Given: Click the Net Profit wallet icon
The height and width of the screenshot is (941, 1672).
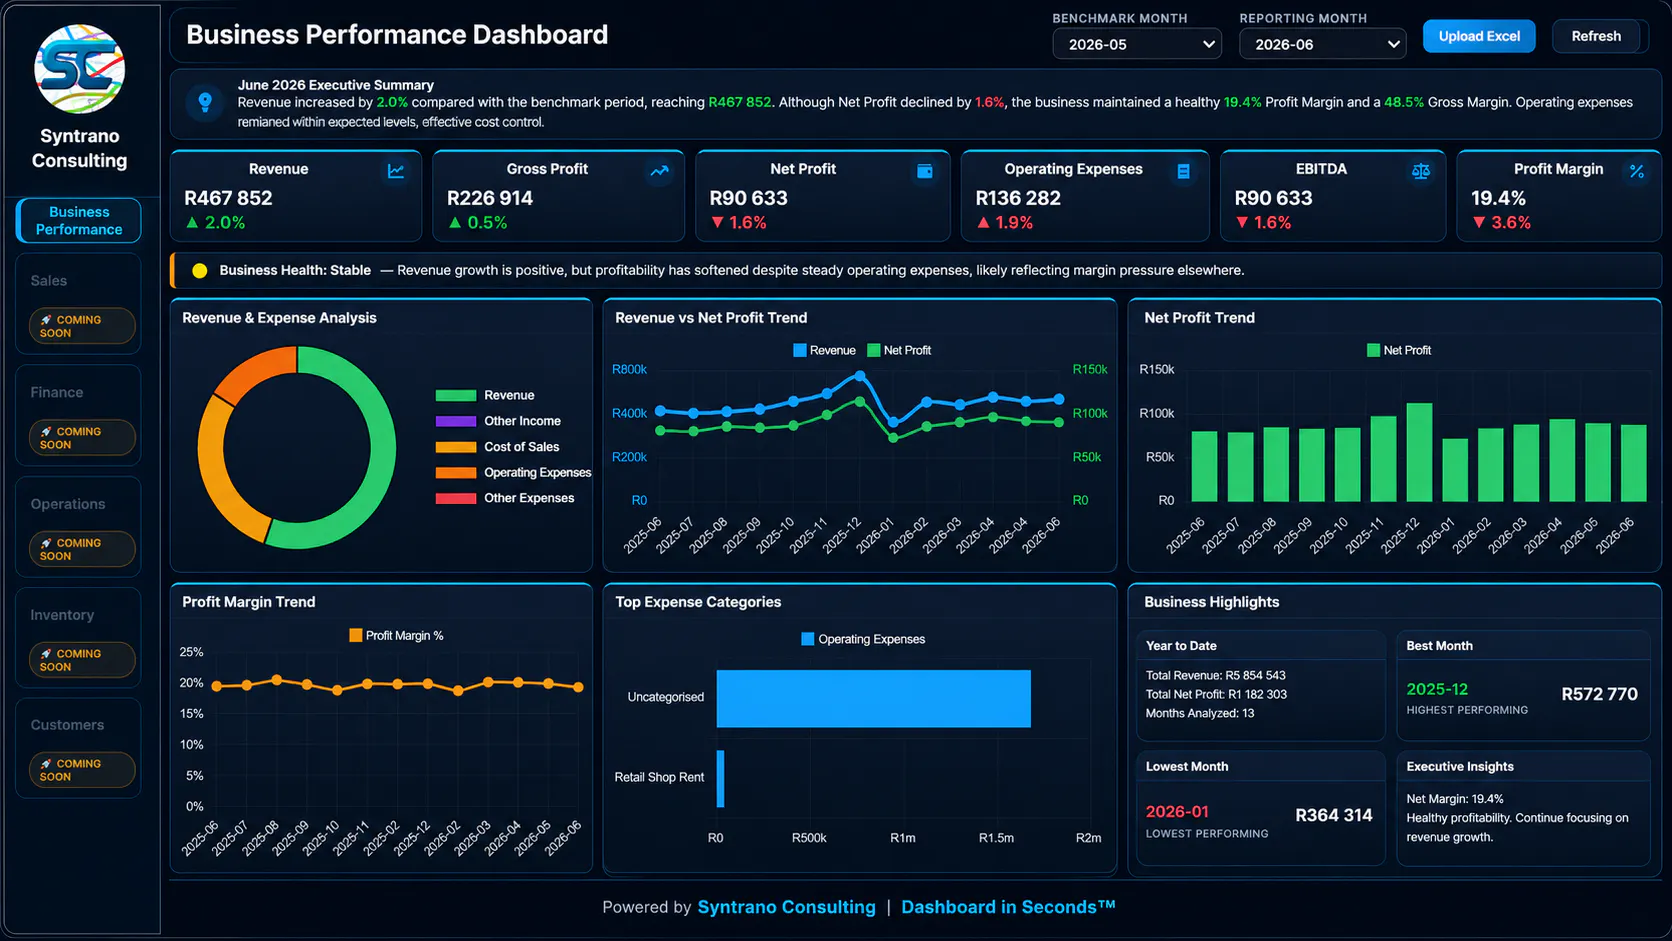Looking at the screenshot, I should (925, 171).
